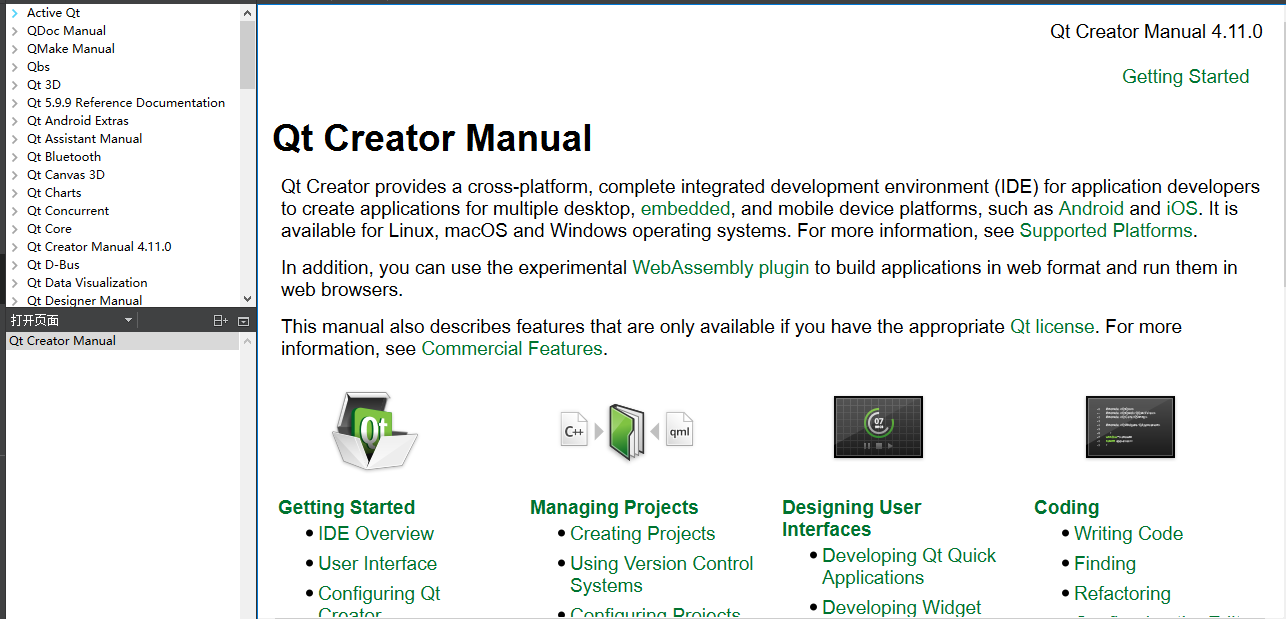Click the Designing User Interfaces thumbnail icon
The height and width of the screenshot is (619, 1286).
pyautogui.click(x=878, y=427)
